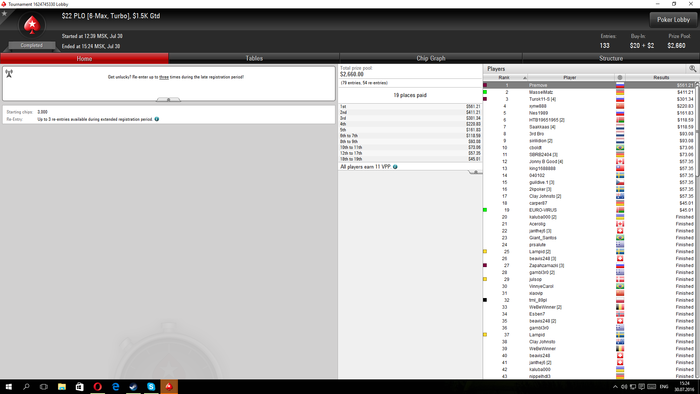Click yellow color tag beside julsop

tap(485, 279)
